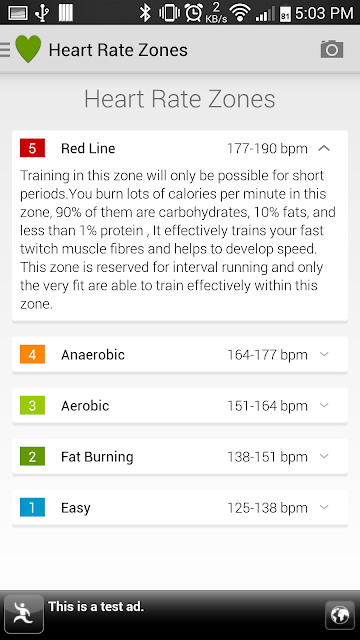The width and height of the screenshot is (360, 640).
Task: Open the globe icon in ad banner
Action: 340,615
